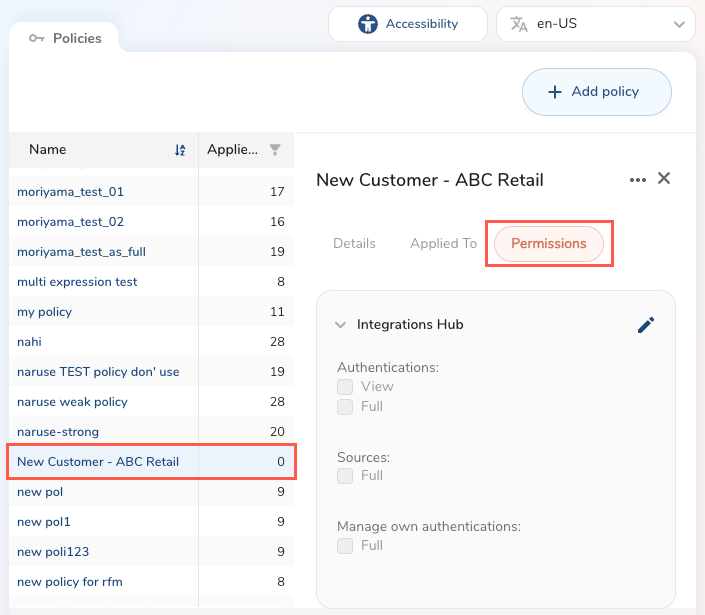The height and width of the screenshot is (615, 705).
Task: Click the Add policy button
Action: 596,92
